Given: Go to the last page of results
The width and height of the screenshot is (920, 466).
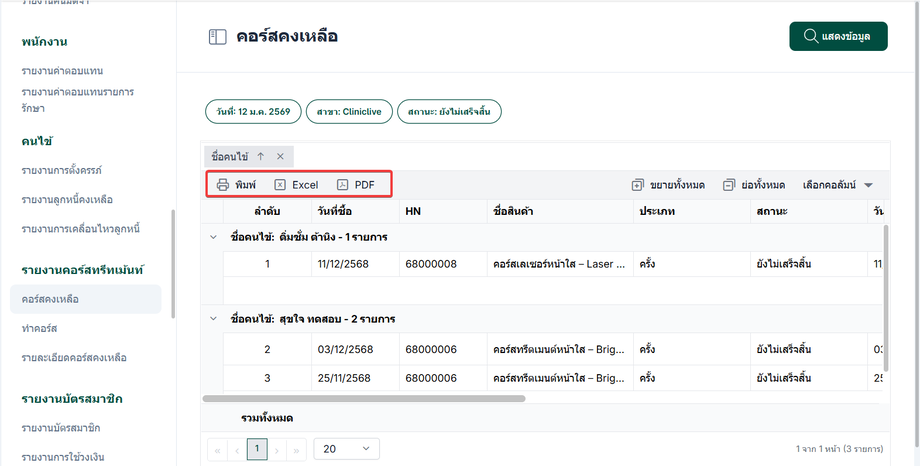Looking at the screenshot, I should (x=296, y=450).
